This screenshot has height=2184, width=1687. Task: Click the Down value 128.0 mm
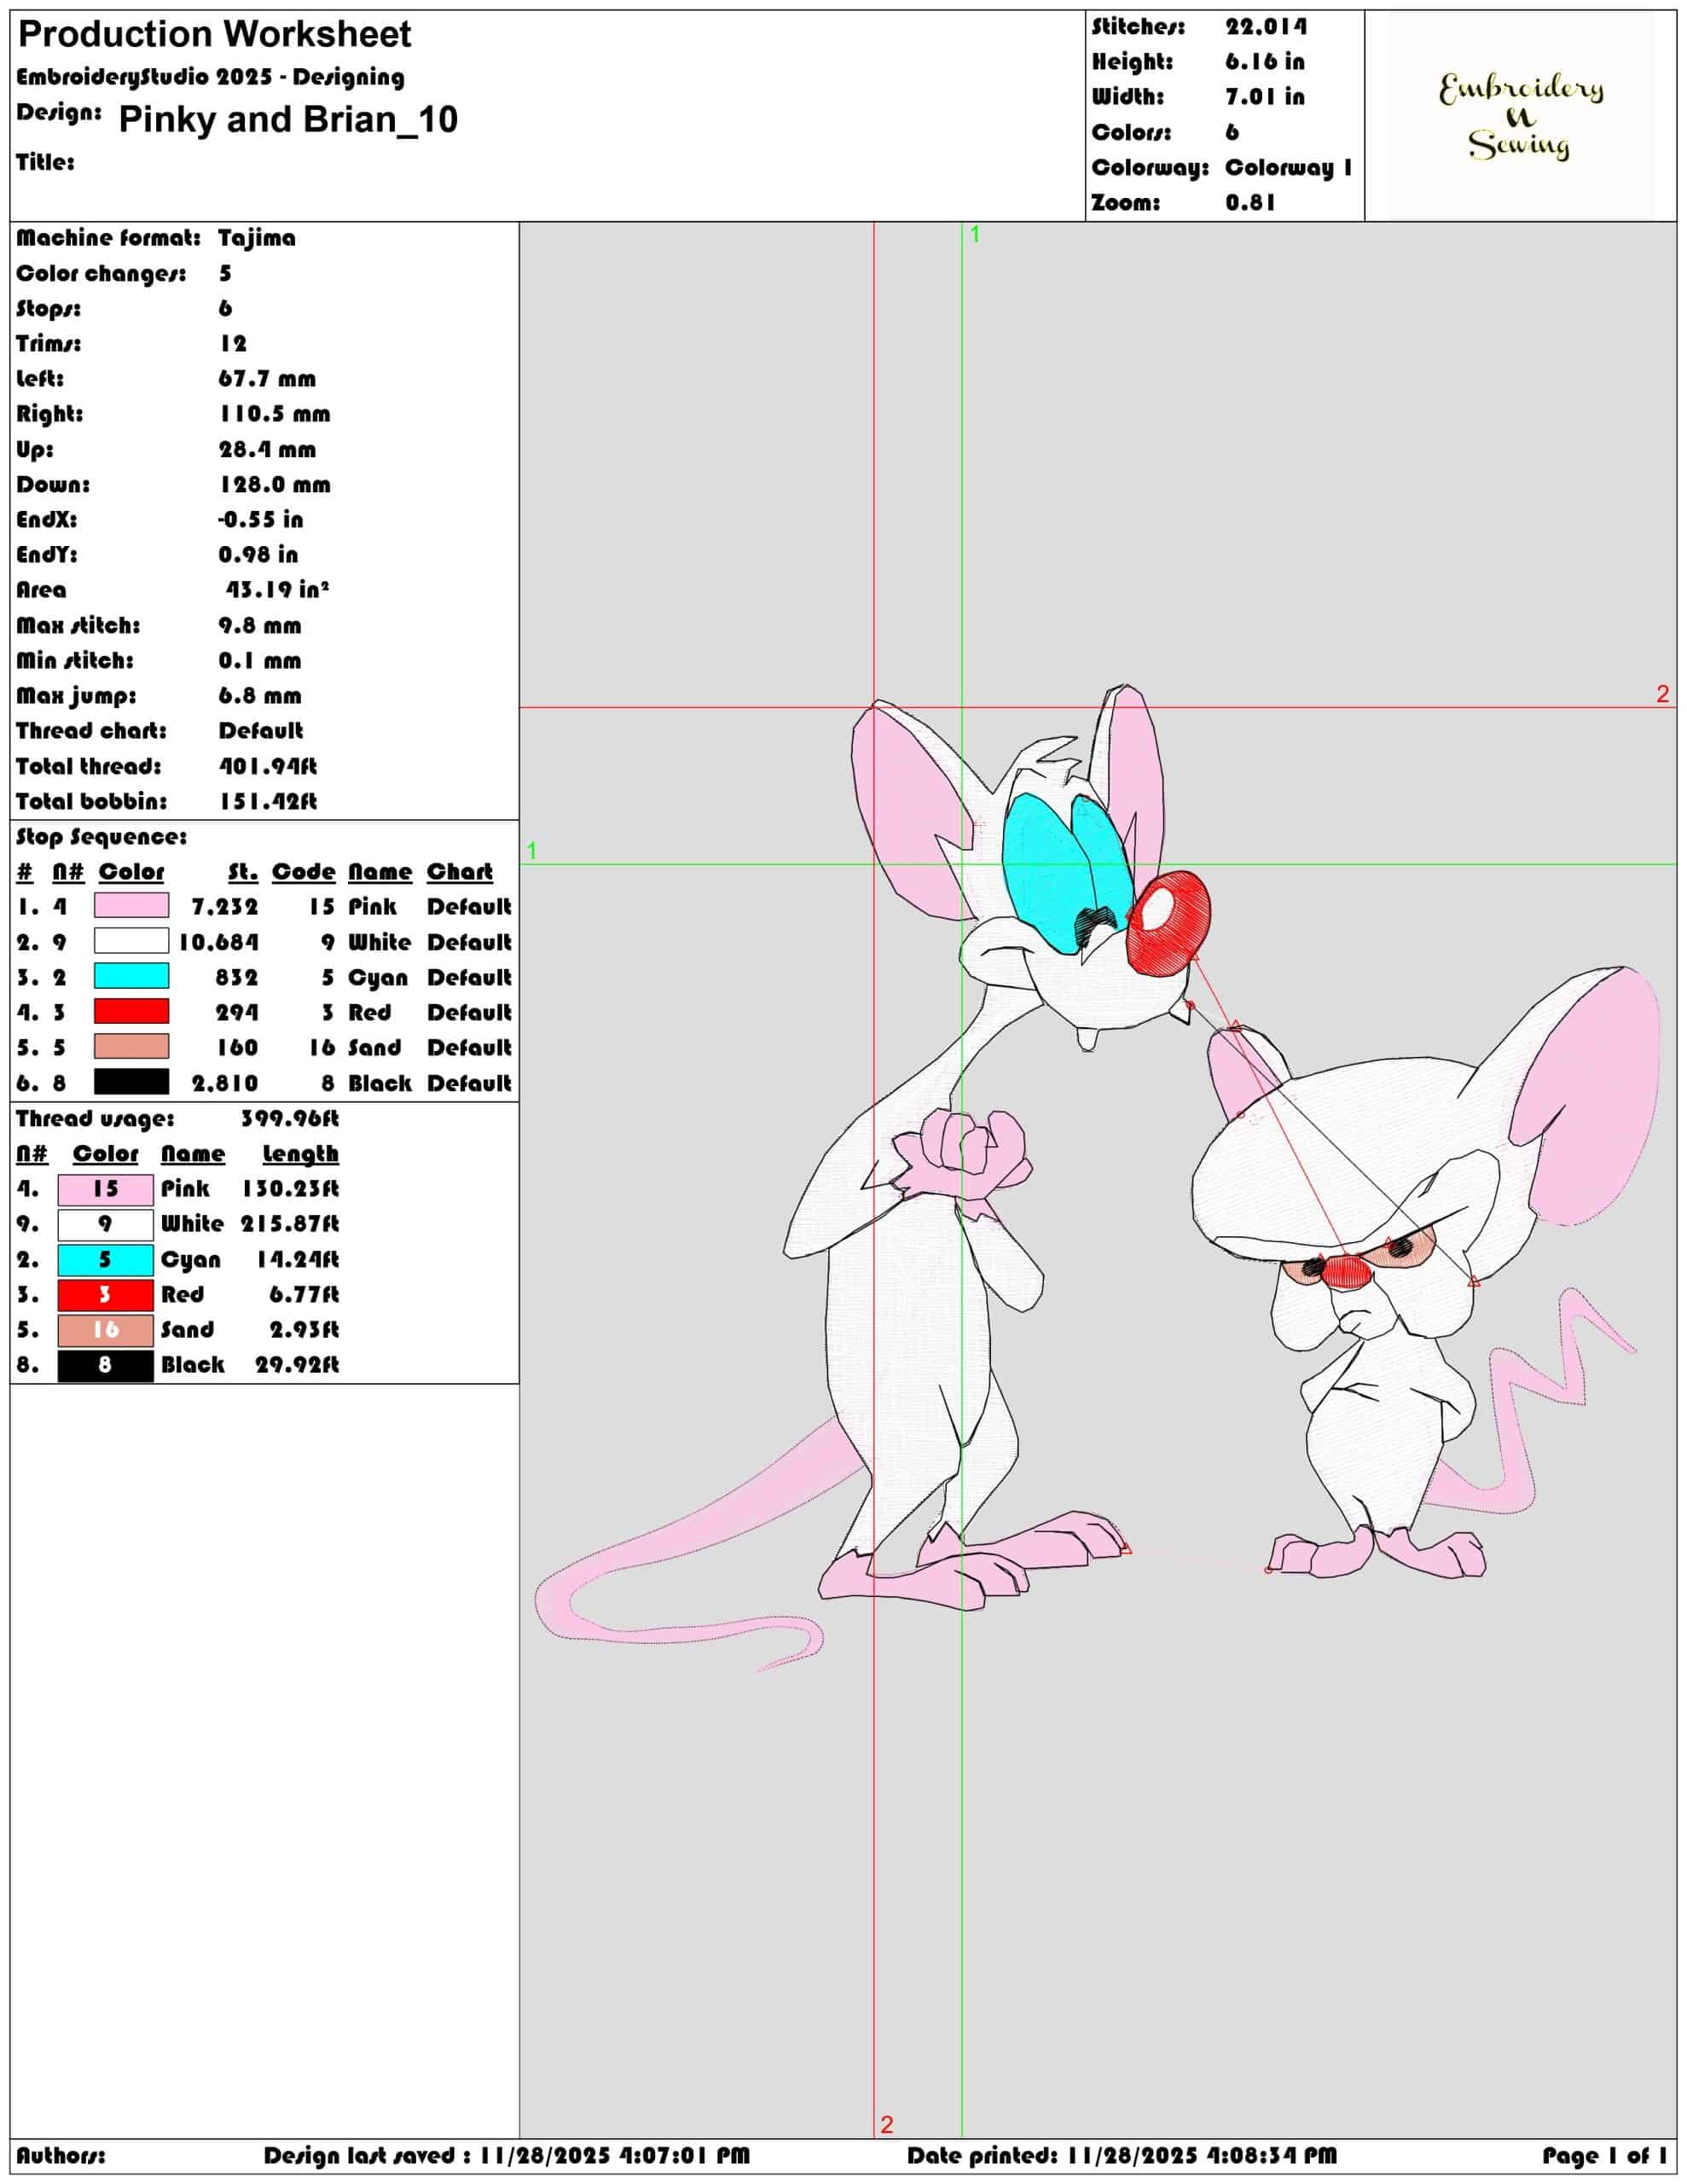pyautogui.click(x=274, y=485)
